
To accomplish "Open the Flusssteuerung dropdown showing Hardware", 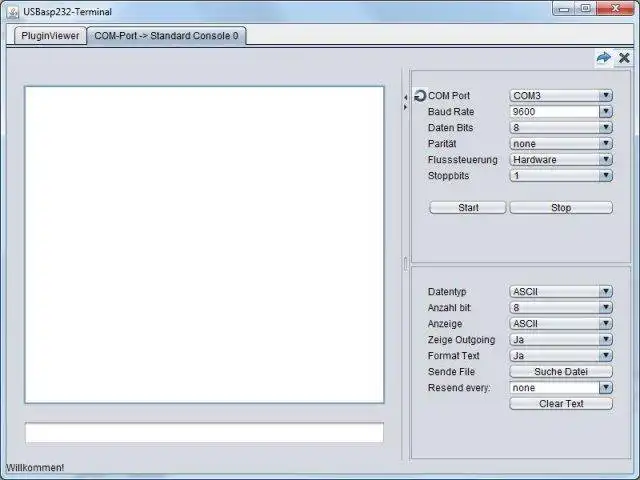I will 561,160.
